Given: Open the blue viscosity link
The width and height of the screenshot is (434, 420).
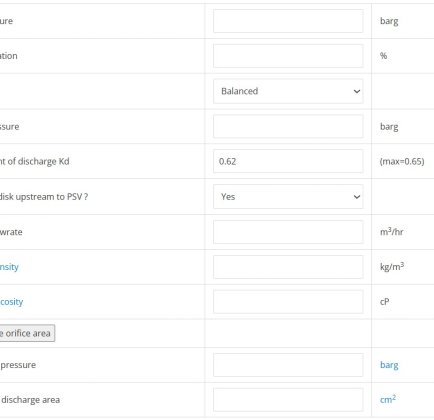Looking at the screenshot, I should tap(12, 302).
